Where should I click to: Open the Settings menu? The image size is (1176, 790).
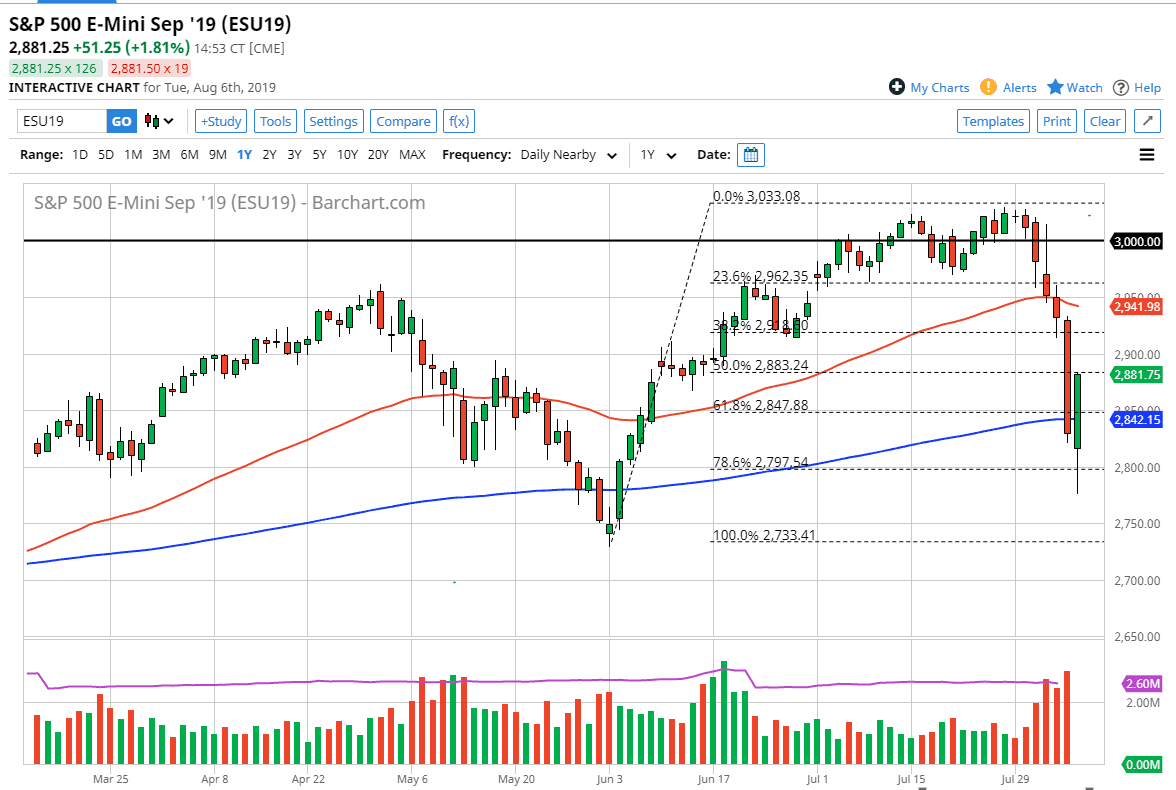[x=333, y=120]
